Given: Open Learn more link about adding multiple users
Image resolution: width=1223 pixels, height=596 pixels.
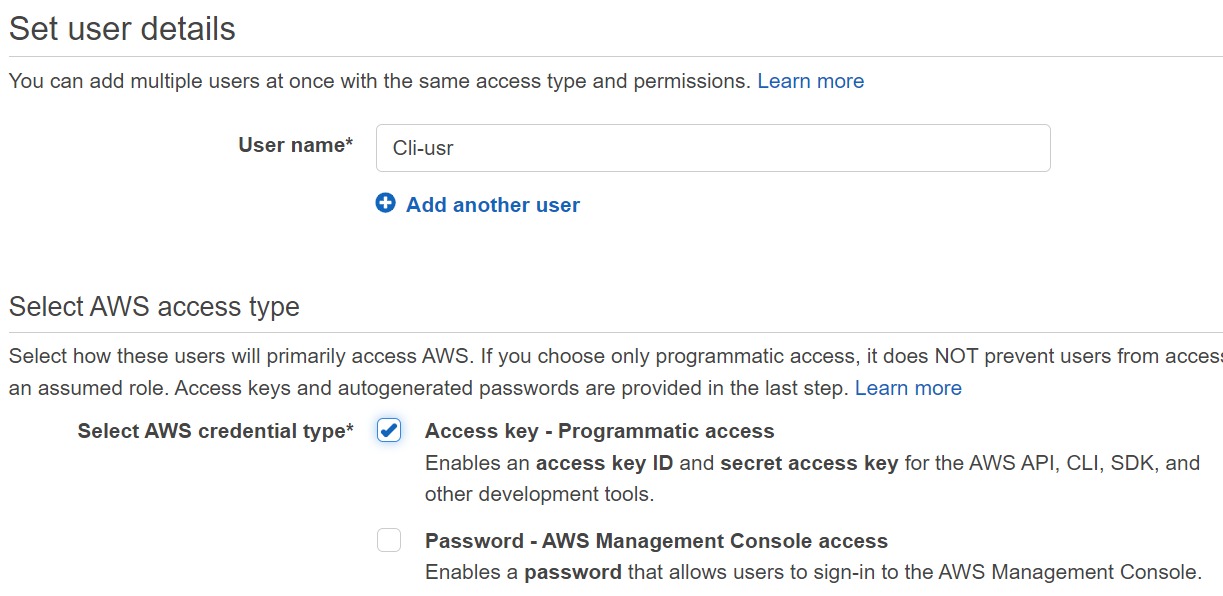Looking at the screenshot, I should pyautogui.click(x=810, y=81).
